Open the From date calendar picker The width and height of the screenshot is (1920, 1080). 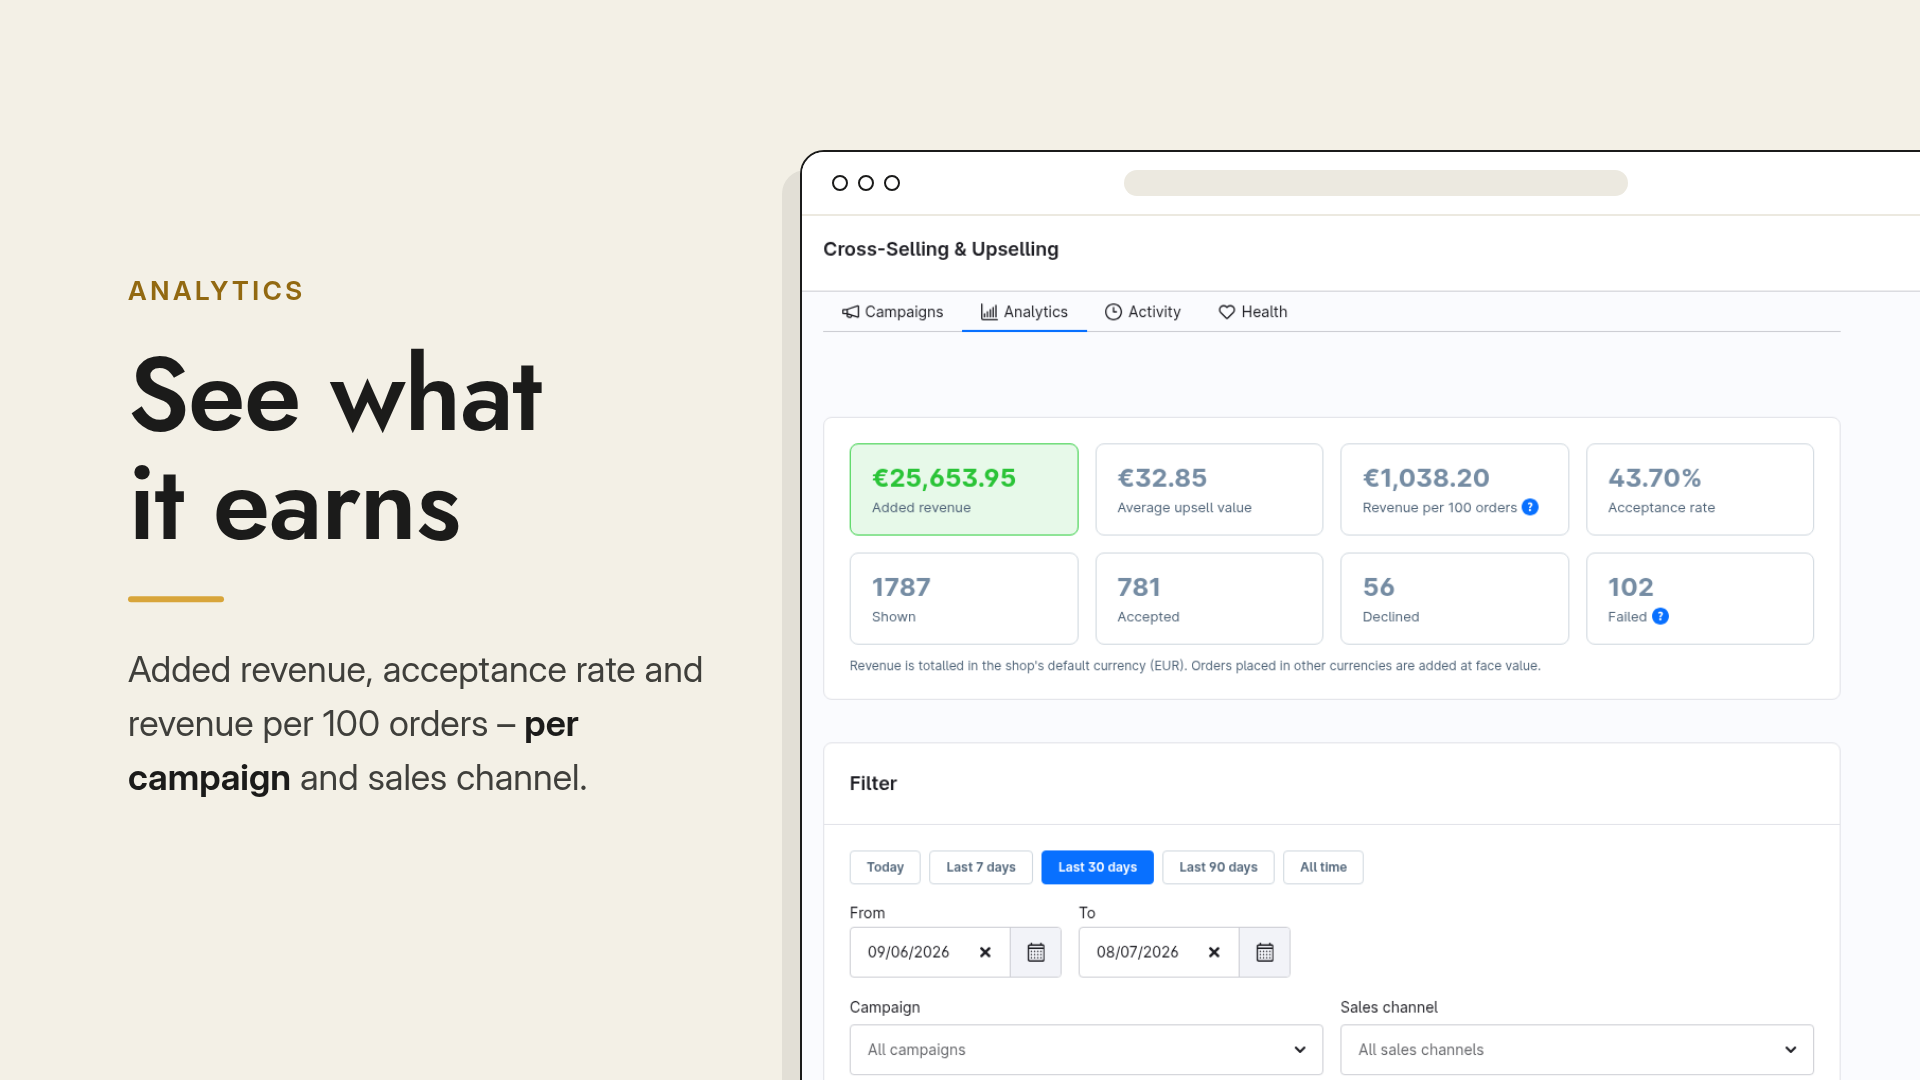tap(1036, 952)
